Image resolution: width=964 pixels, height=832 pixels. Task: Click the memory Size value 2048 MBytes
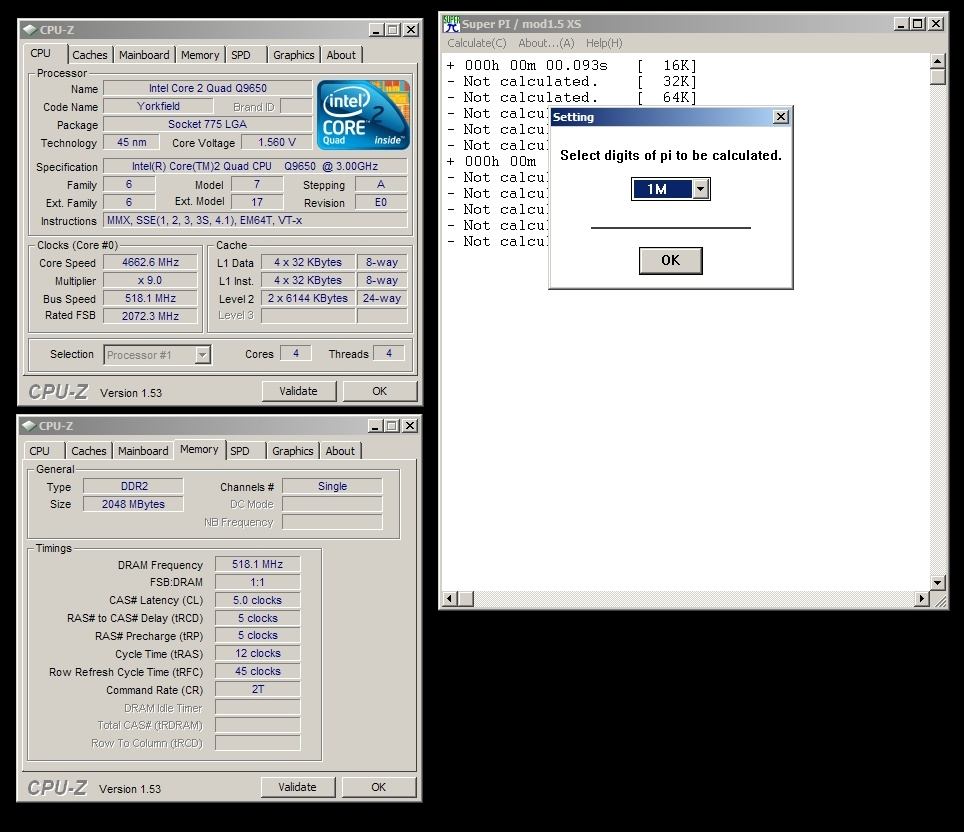pos(133,504)
